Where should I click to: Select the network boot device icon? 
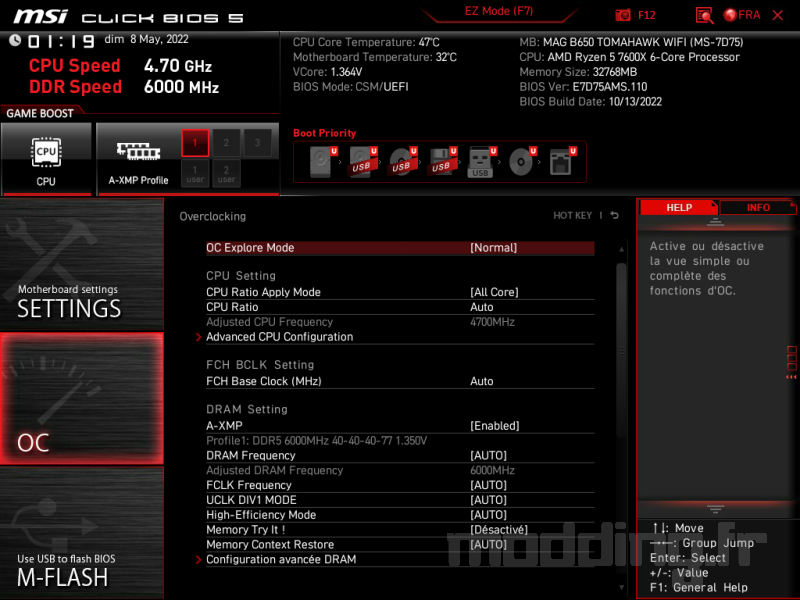pos(562,162)
